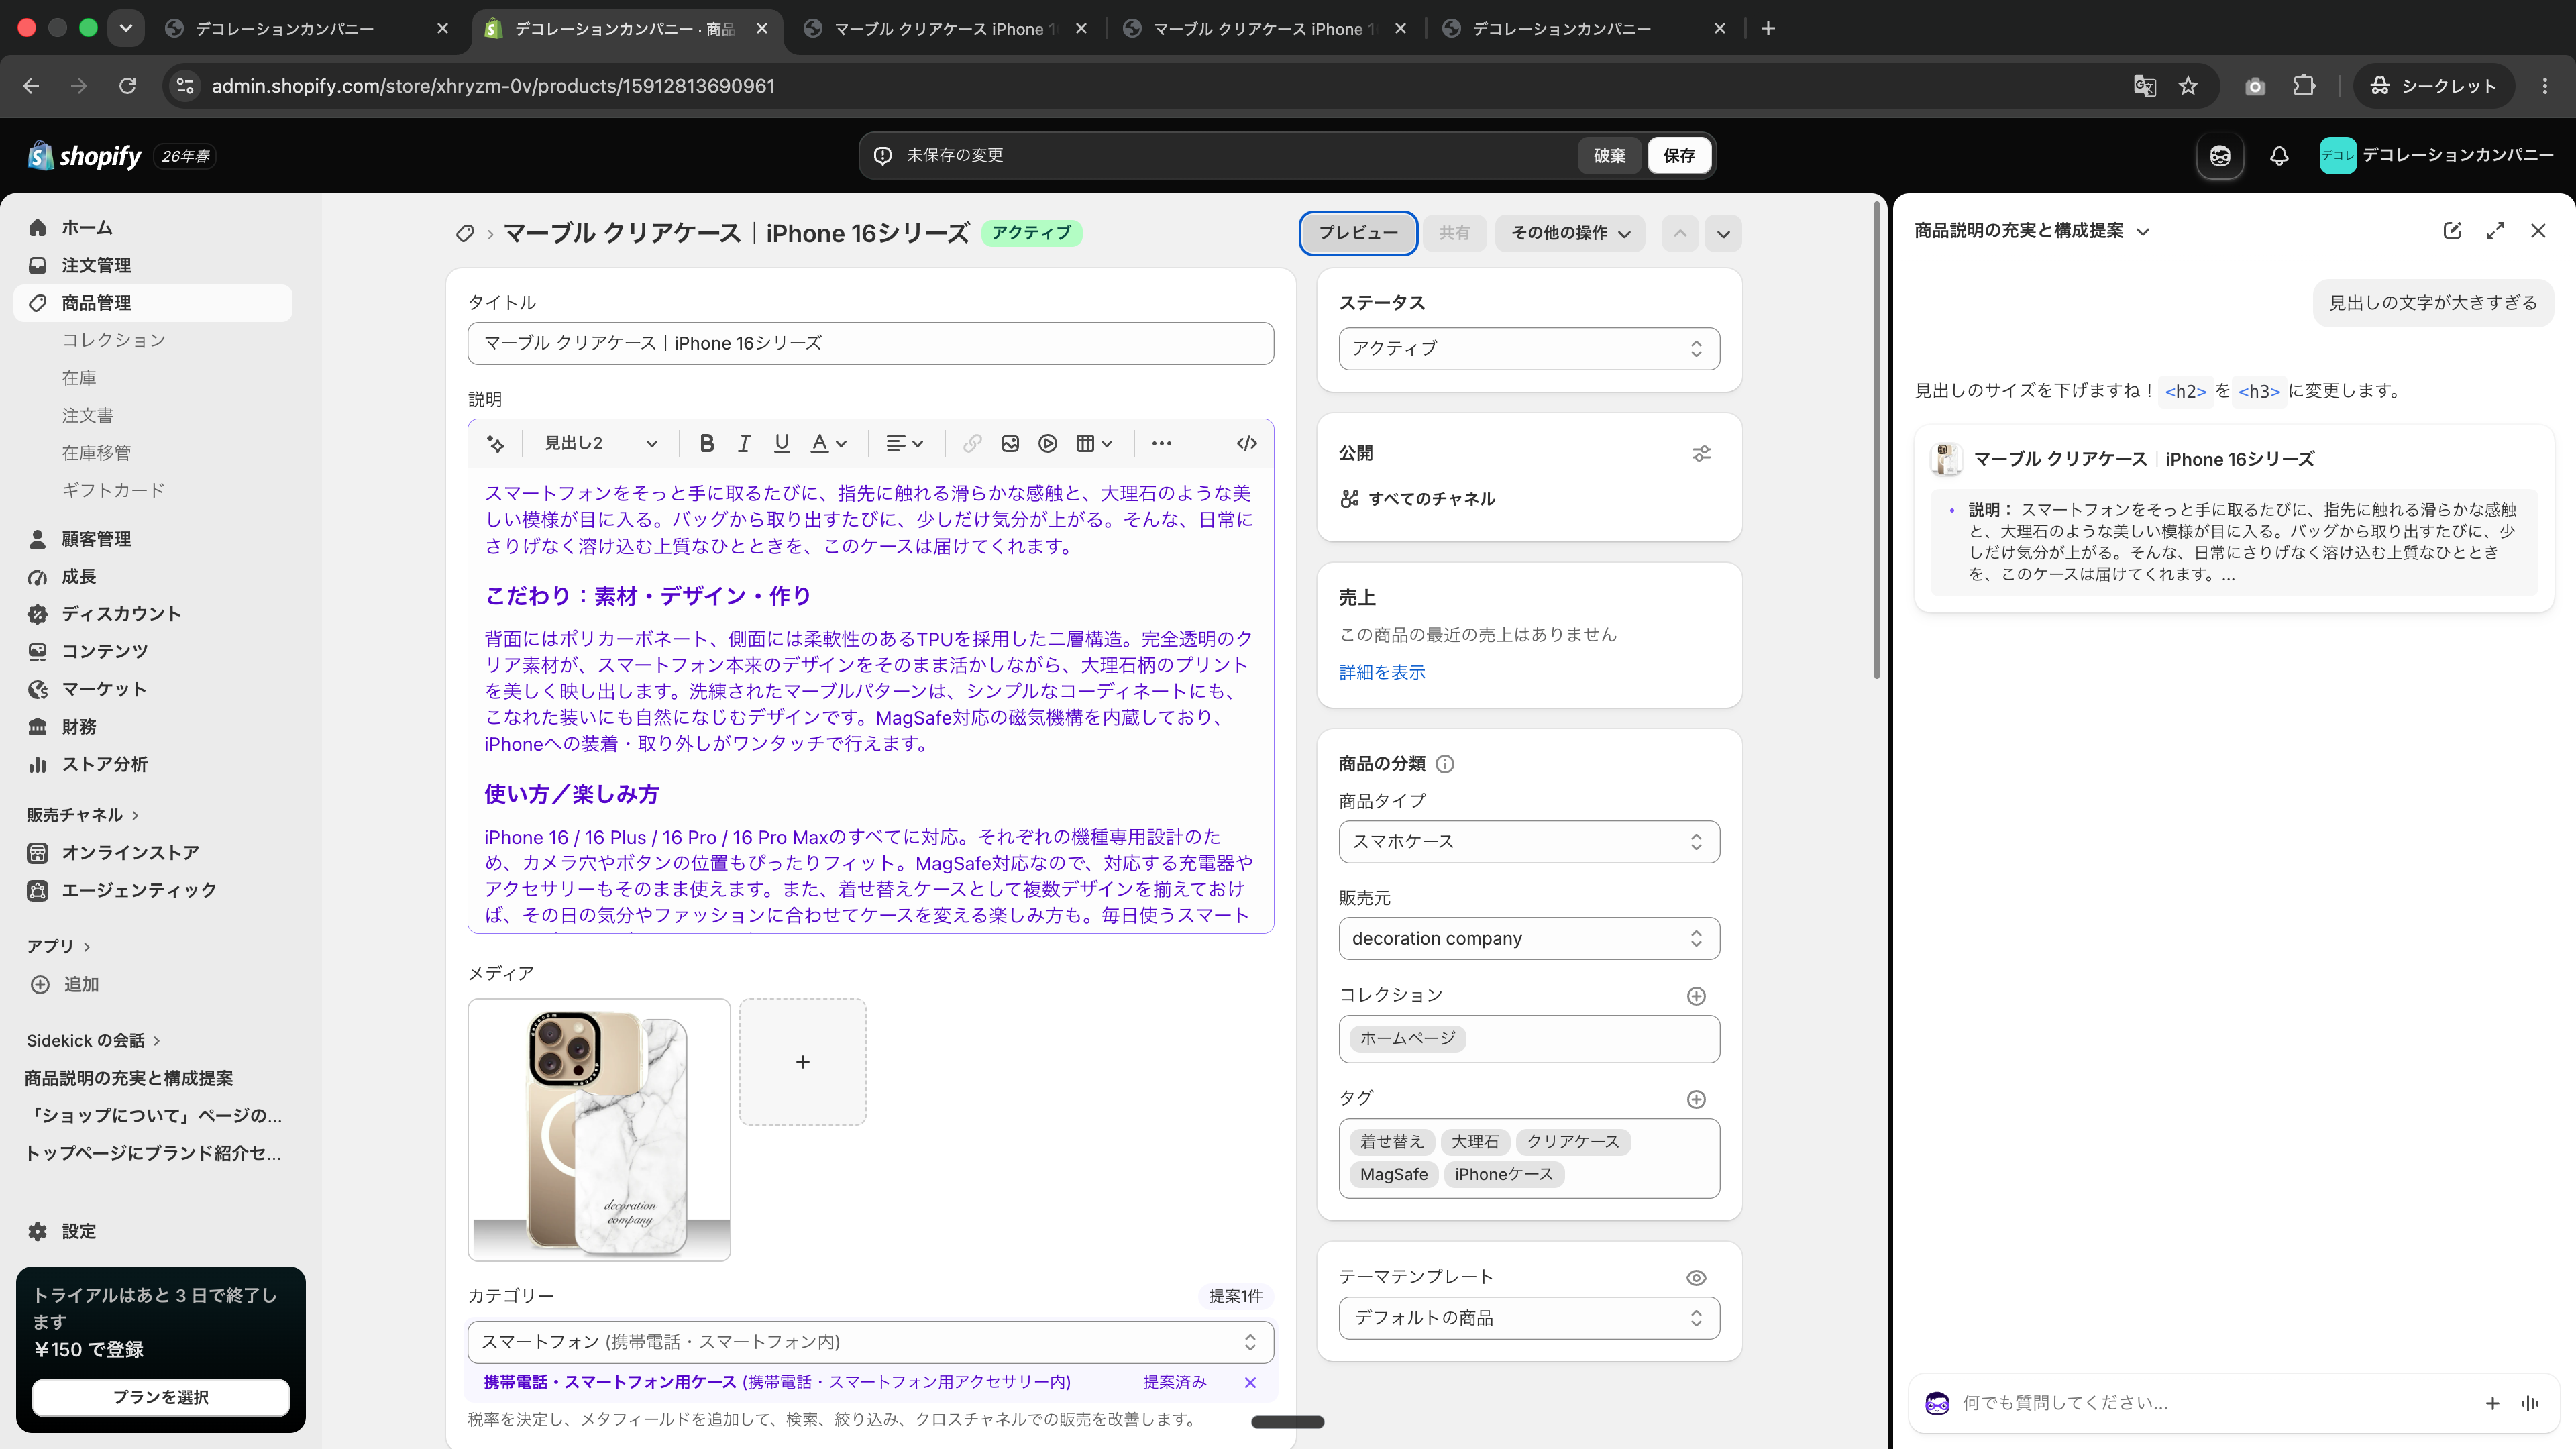Add a collection with plus icon
2576x1449 pixels.
pos(1696,996)
